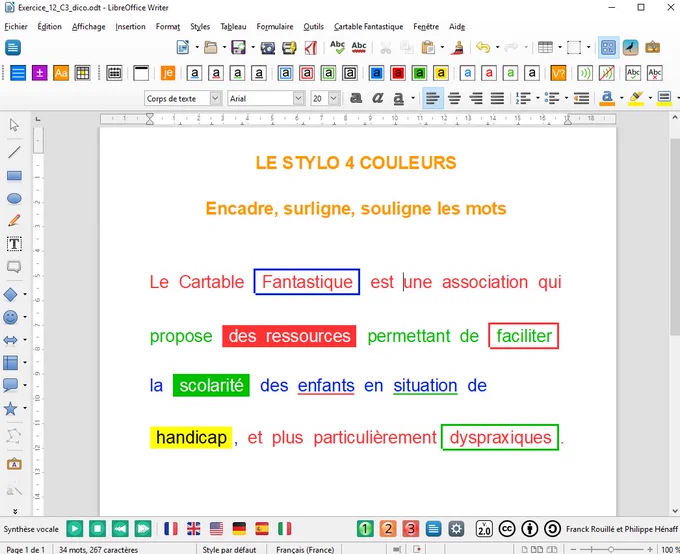Select the Line drawing tool
This screenshot has width=680, height=554.
click(x=14, y=152)
